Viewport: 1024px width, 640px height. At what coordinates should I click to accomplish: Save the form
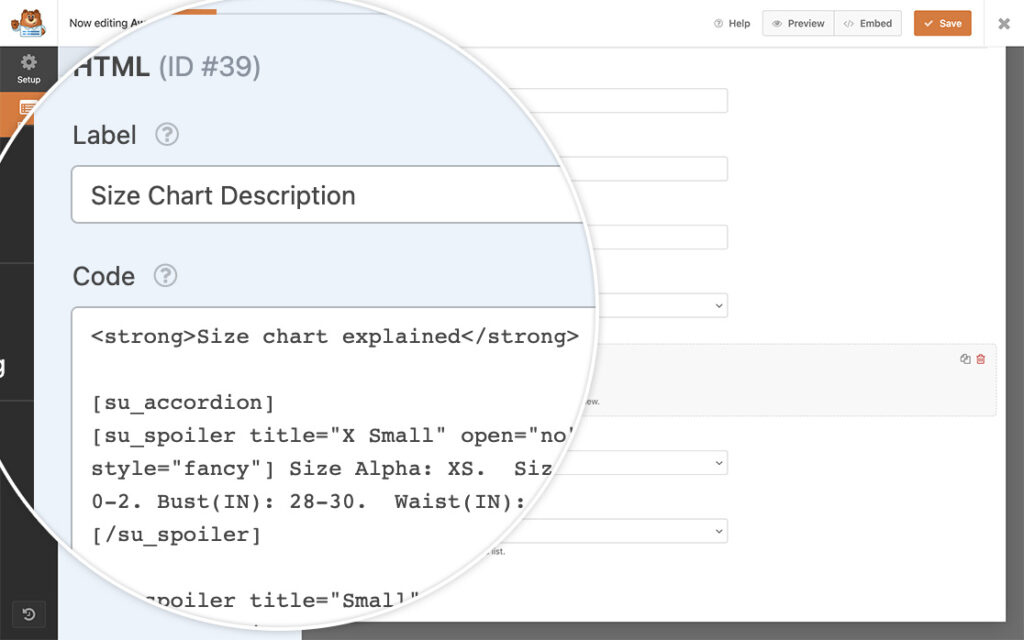point(942,23)
